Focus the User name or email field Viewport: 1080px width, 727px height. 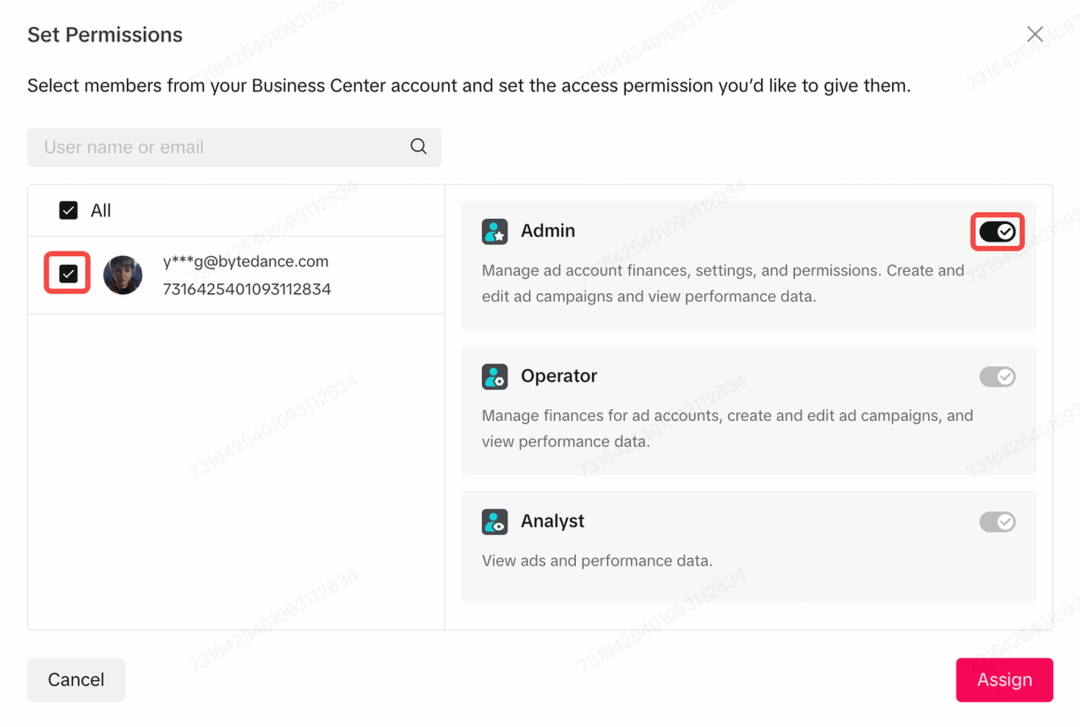click(x=220, y=147)
